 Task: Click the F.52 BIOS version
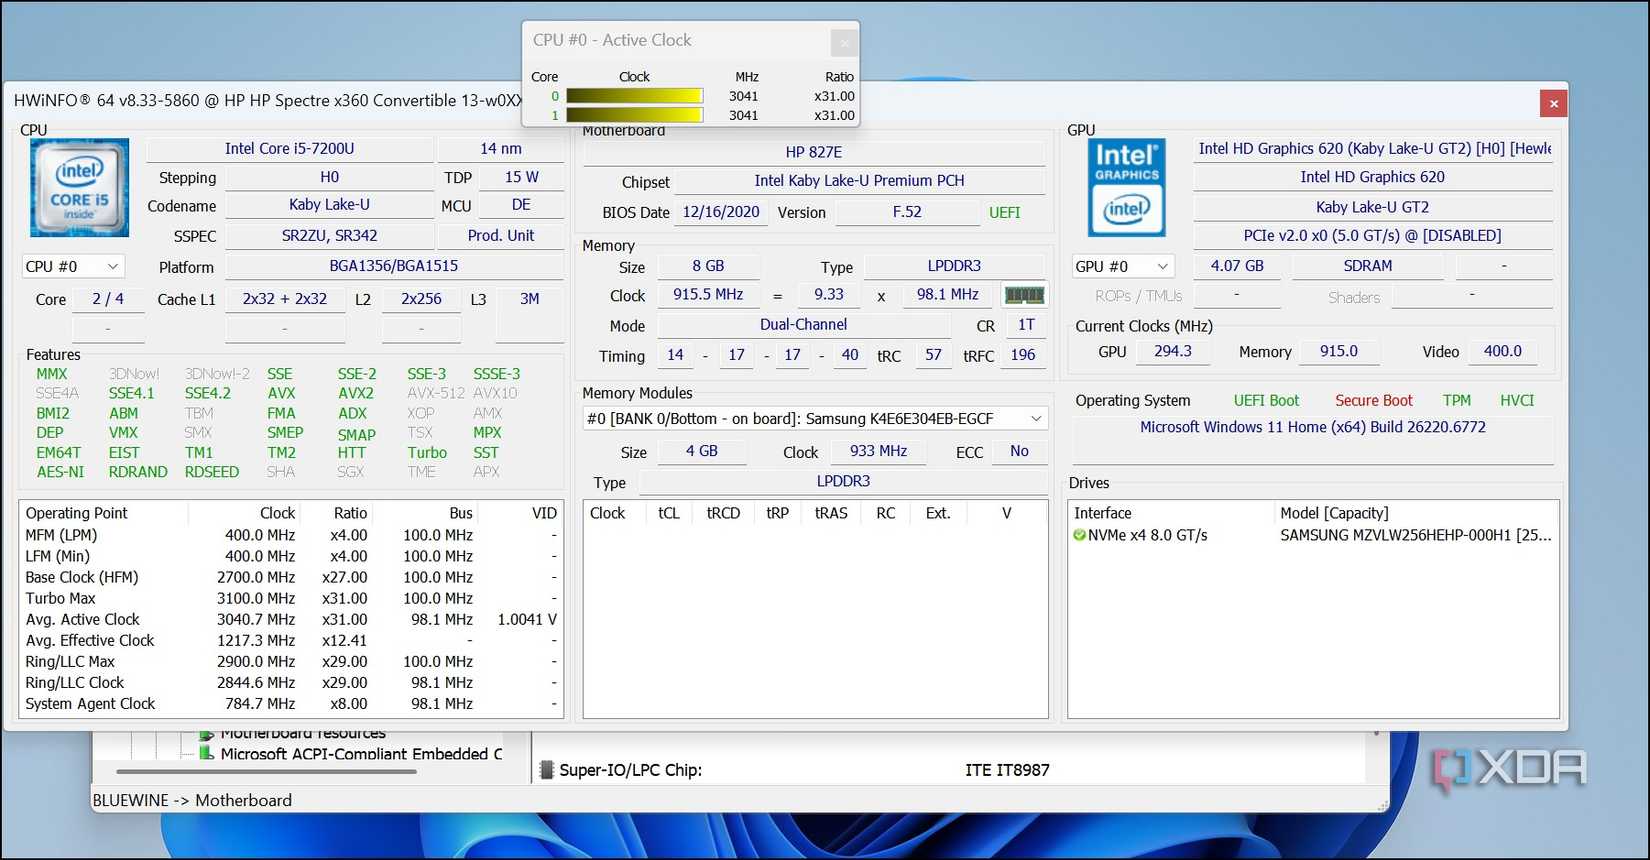pos(907,212)
